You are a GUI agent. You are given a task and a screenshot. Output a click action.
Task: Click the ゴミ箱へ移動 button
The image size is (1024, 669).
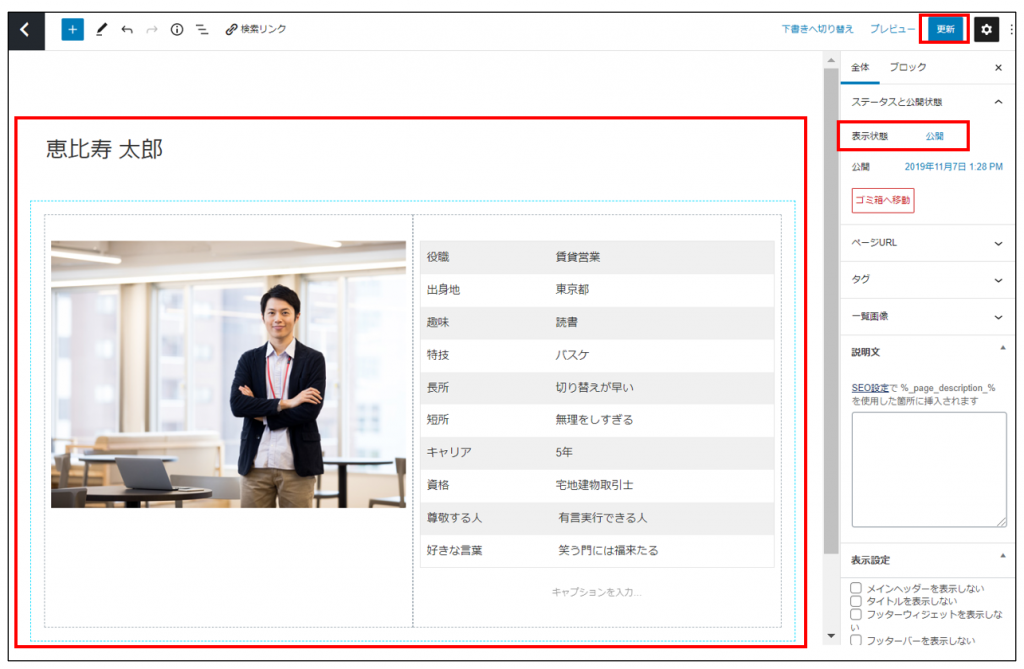[x=882, y=200]
